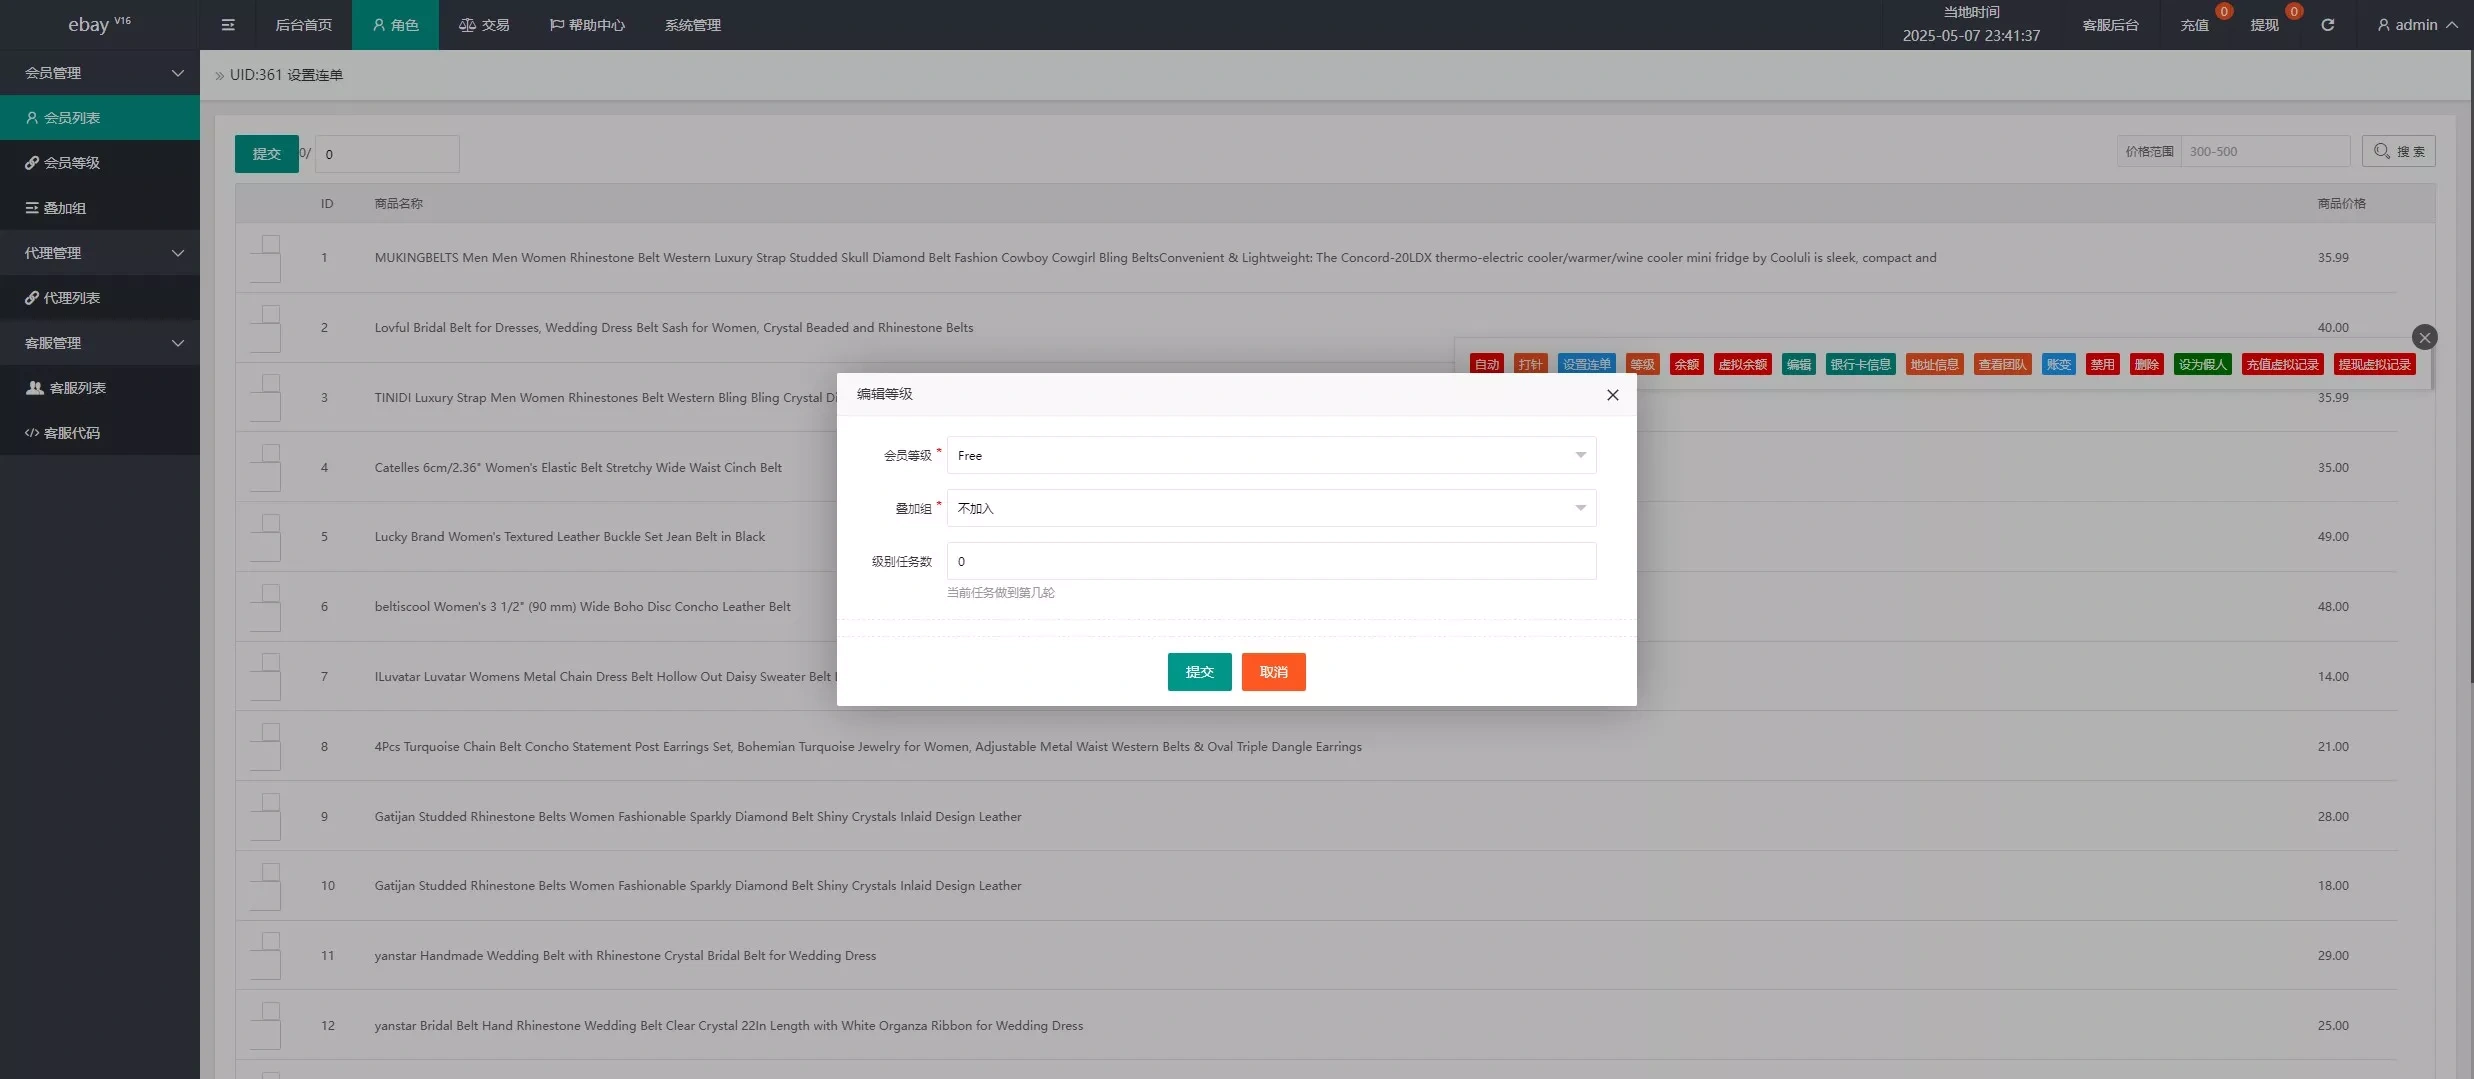Screen dimensions: 2474x1079
Task: Click the orange 取消 button
Action: tap(1273, 672)
